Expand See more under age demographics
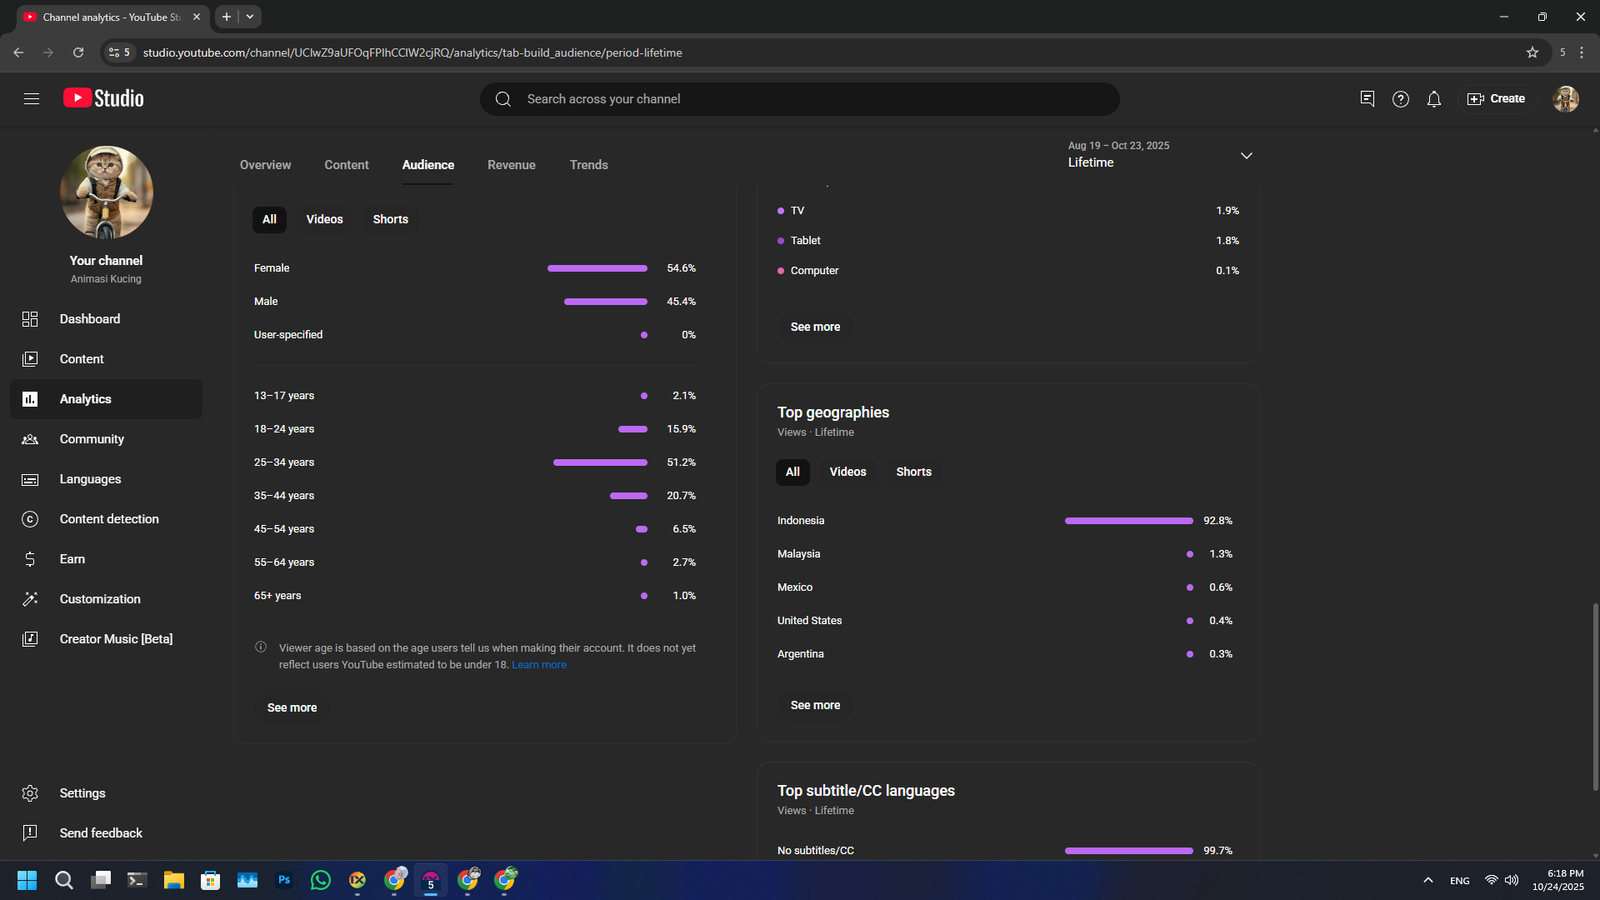 (x=292, y=707)
